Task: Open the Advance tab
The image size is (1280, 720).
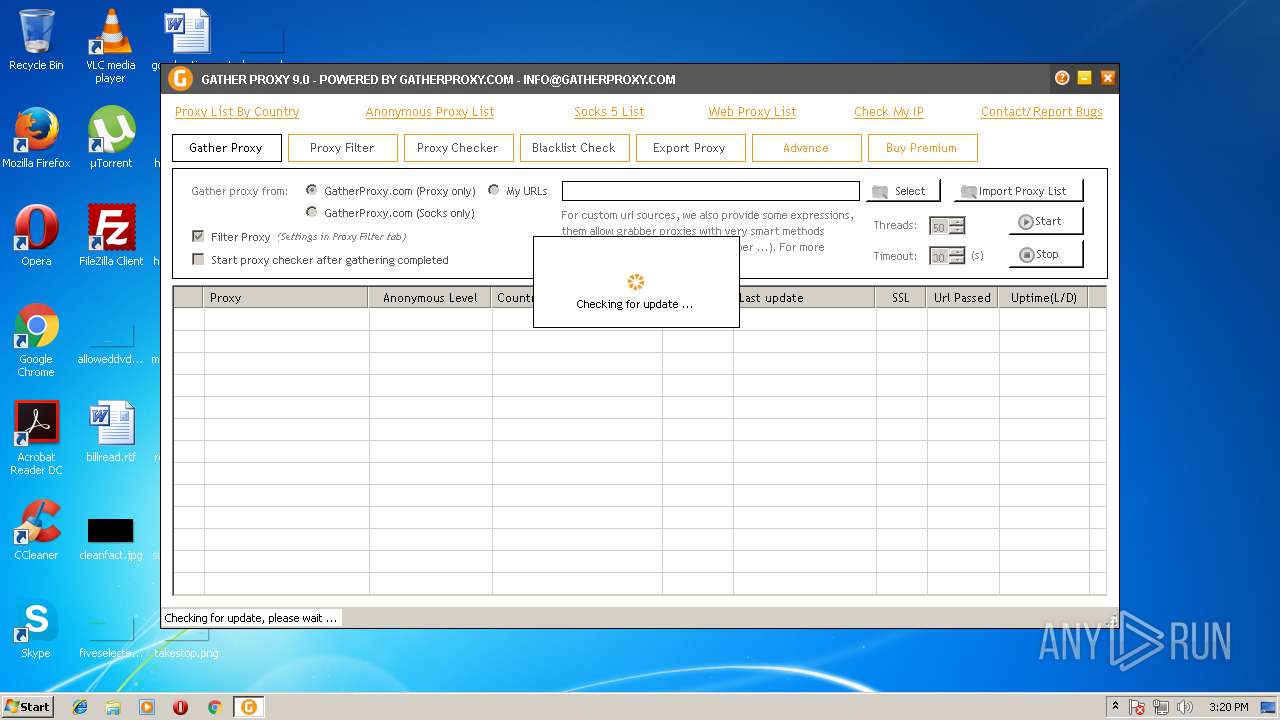Action: pyautogui.click(x=806, y=148)
